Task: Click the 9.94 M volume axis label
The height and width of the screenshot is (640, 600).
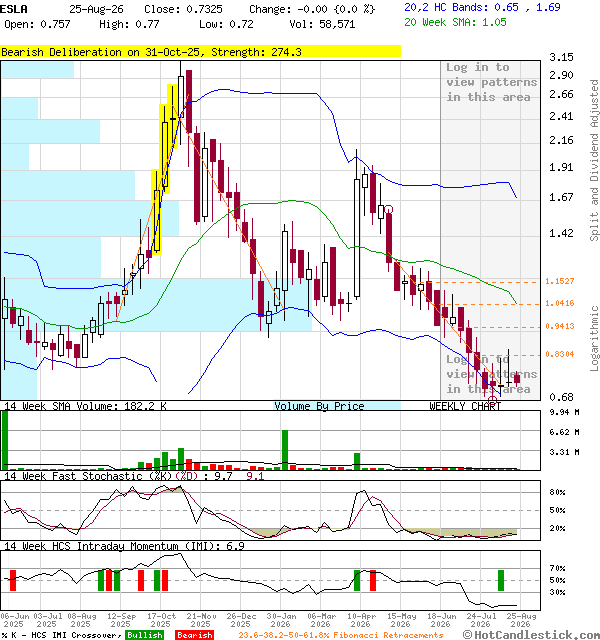Action: (x=564, y=412)
